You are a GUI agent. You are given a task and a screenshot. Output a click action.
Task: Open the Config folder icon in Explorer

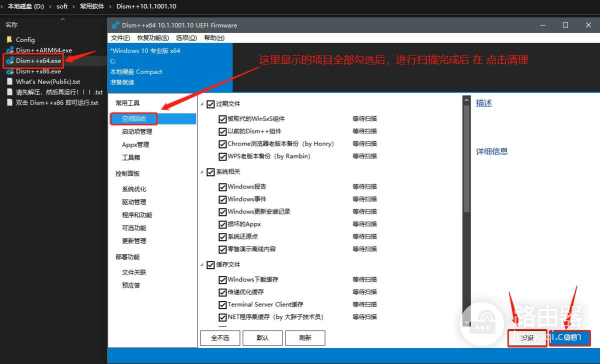point(10,39)
